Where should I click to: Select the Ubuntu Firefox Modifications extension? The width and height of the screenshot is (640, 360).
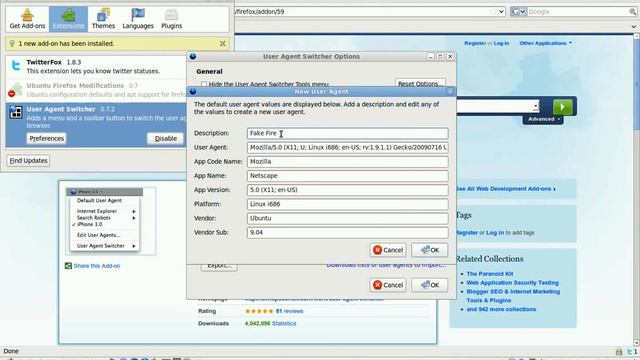[96, 90]
